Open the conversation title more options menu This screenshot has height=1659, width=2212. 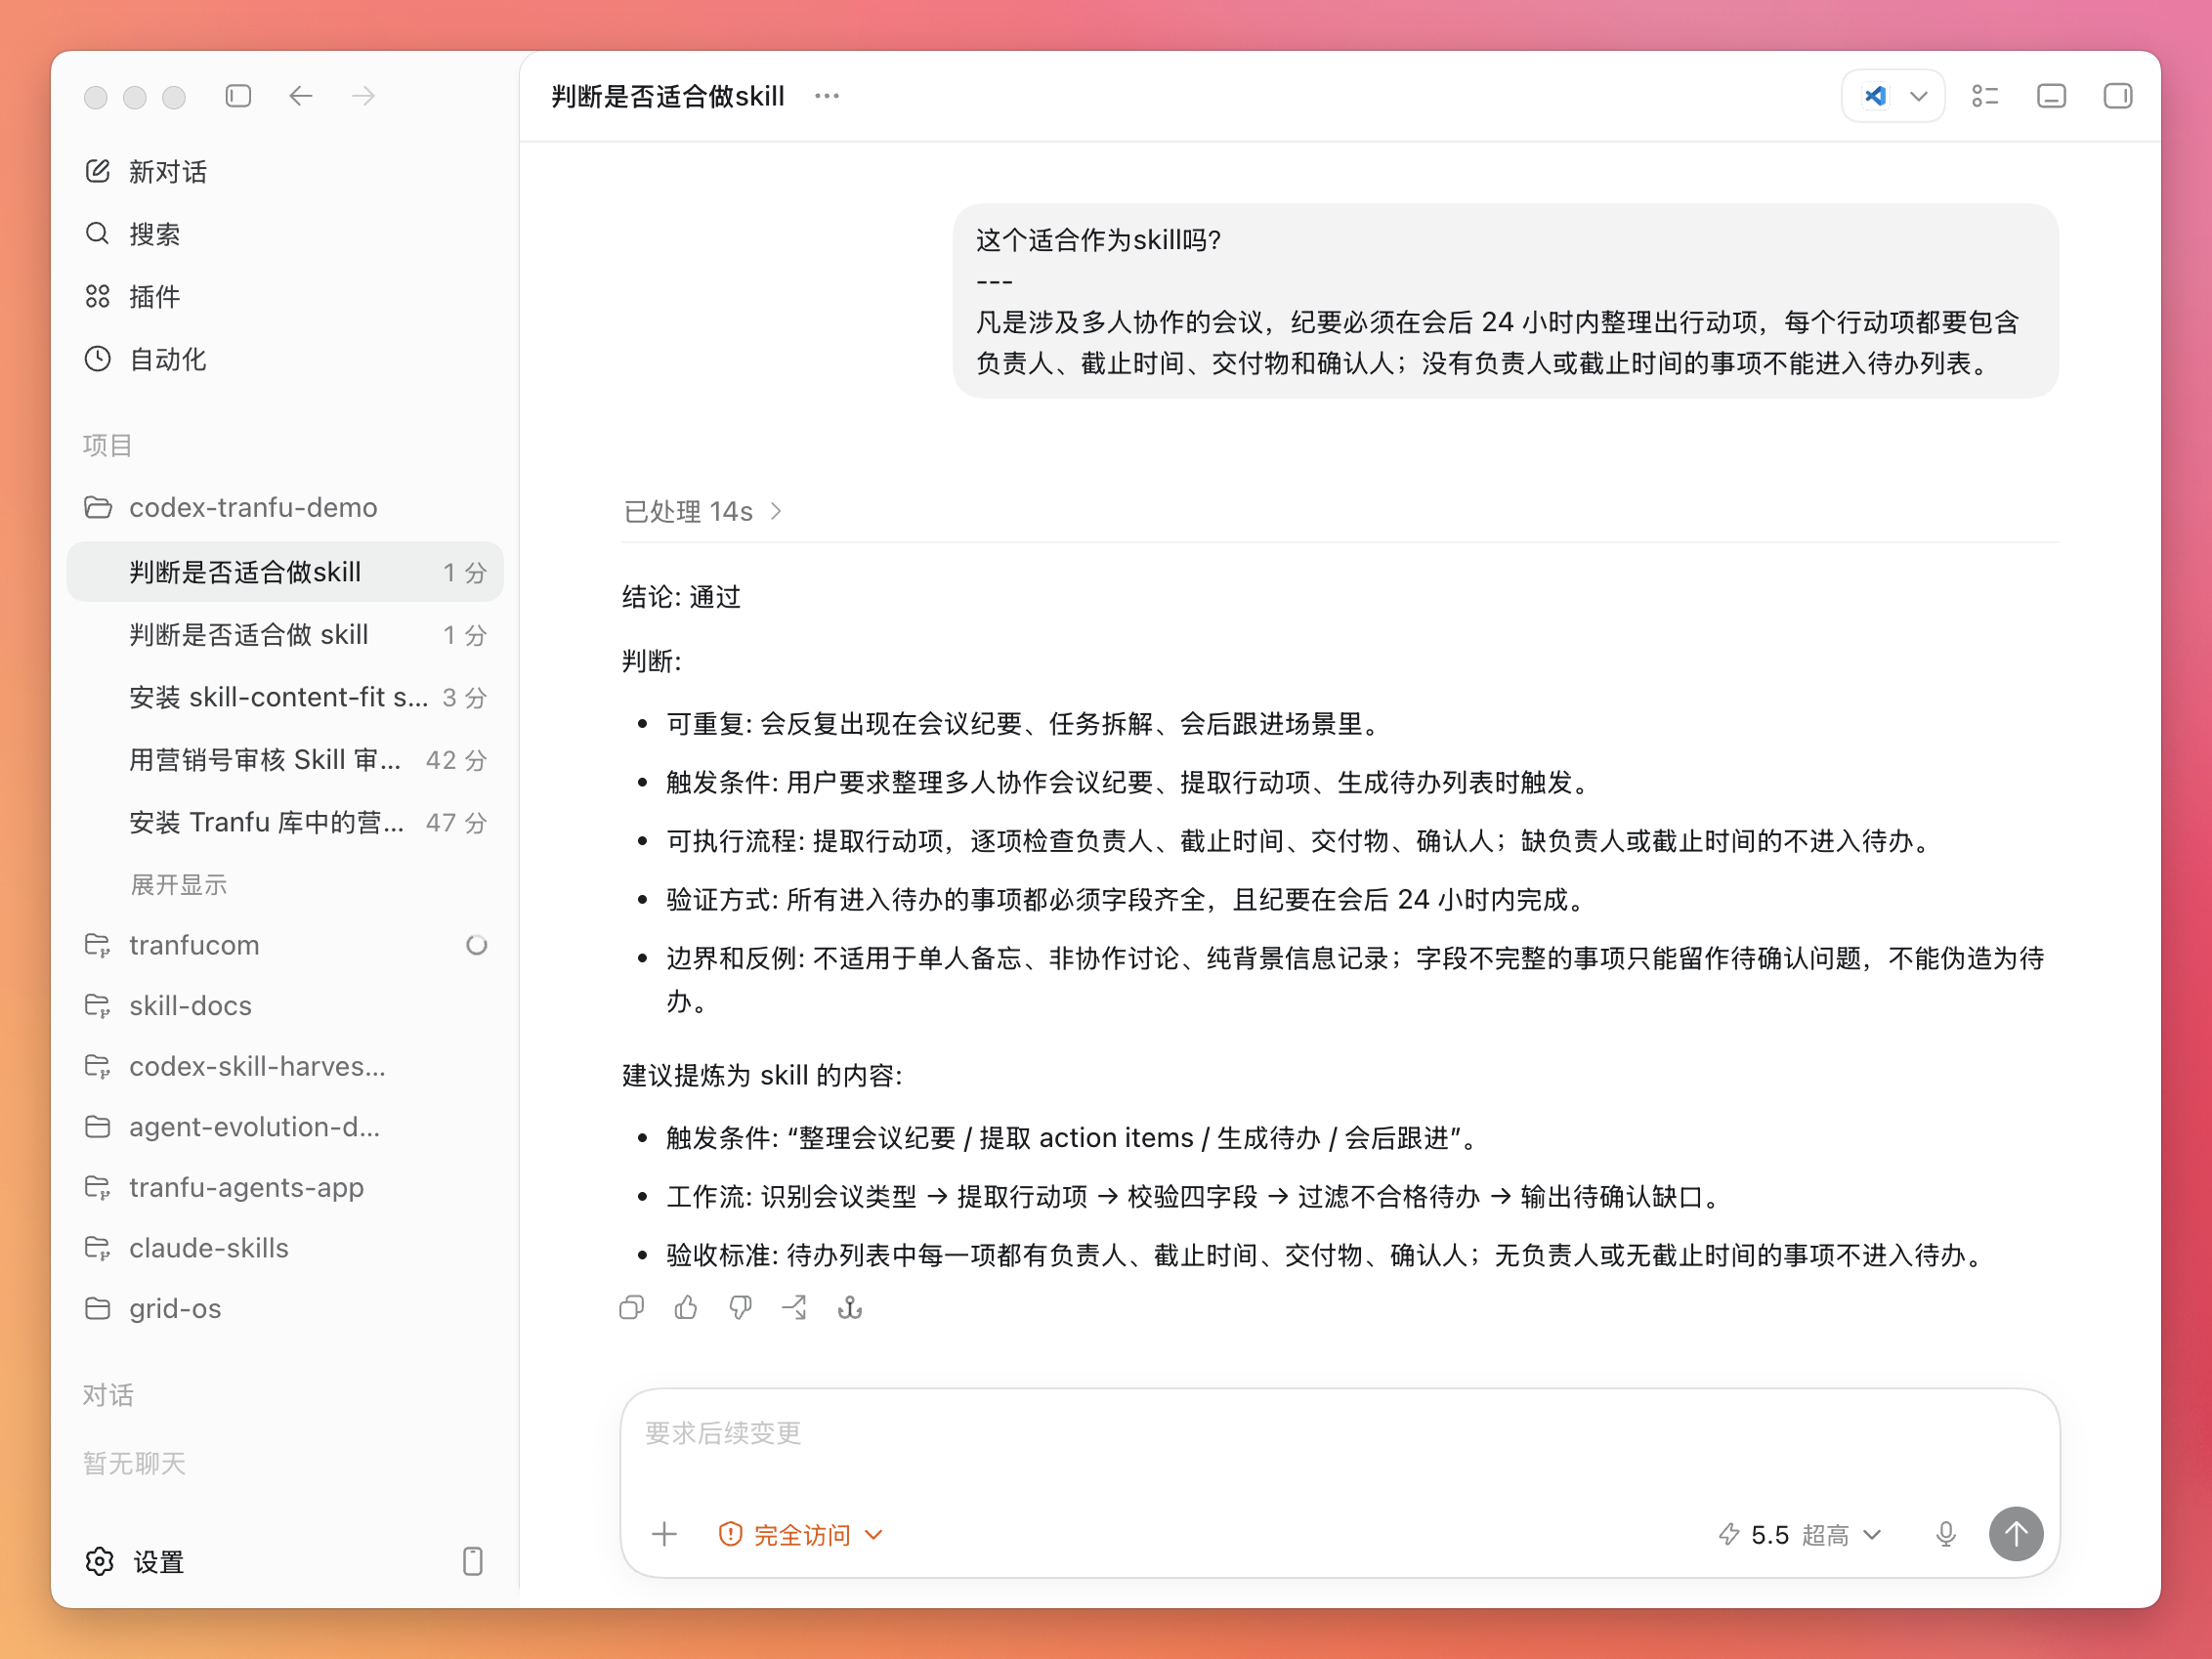[x=827, y=96]
